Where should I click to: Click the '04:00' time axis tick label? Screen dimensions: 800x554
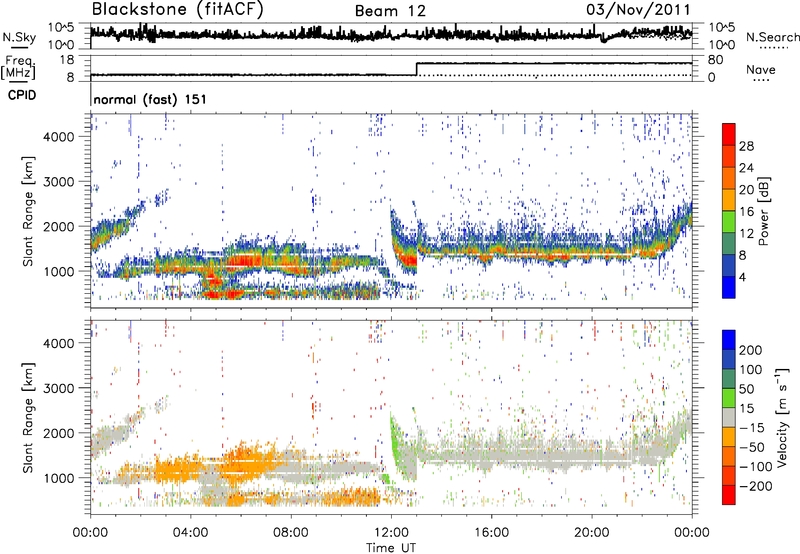coord(190,533)
